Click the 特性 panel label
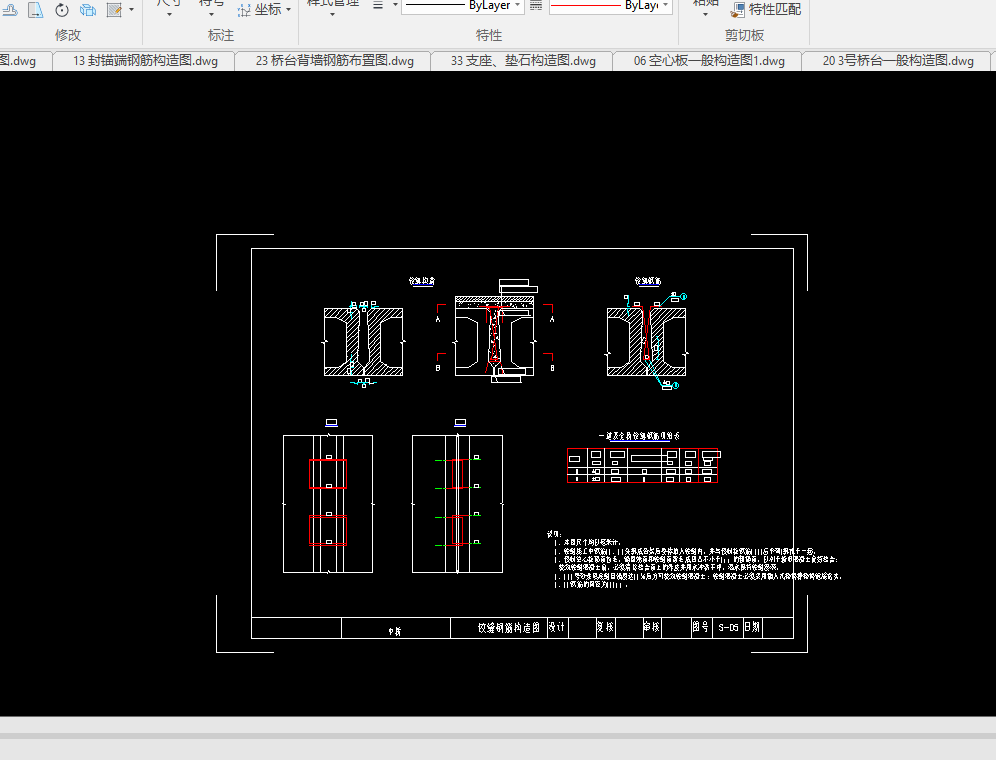This screenshot has height=760, width=996. [488, 36]
